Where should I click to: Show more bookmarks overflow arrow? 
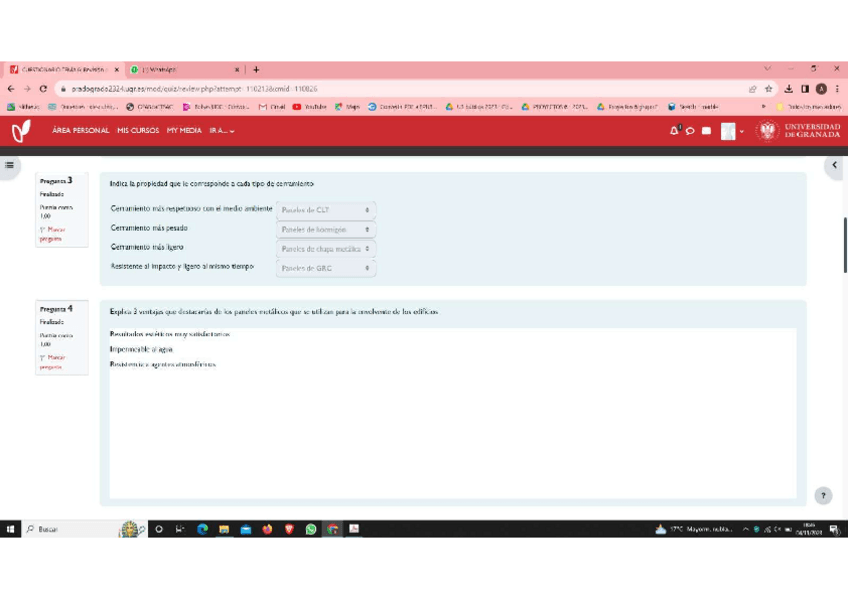click(x=764, y=107)
